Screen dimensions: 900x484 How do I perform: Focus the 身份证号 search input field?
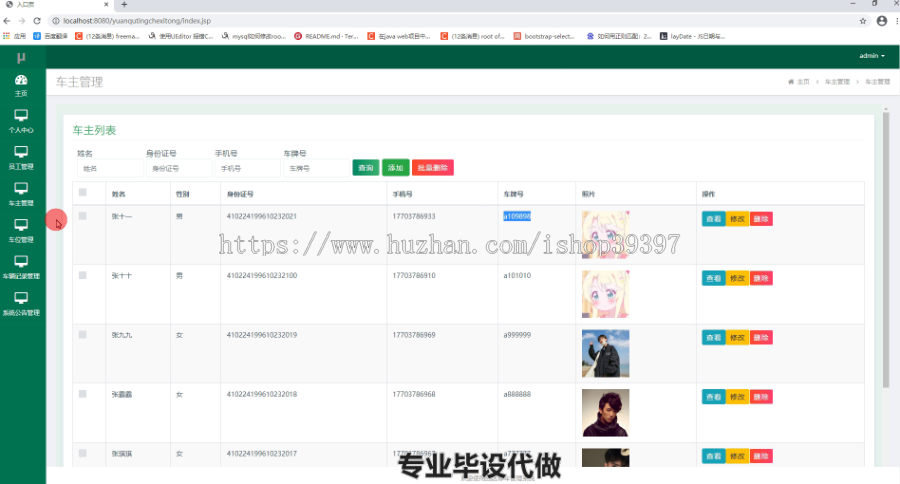point(179,168)
